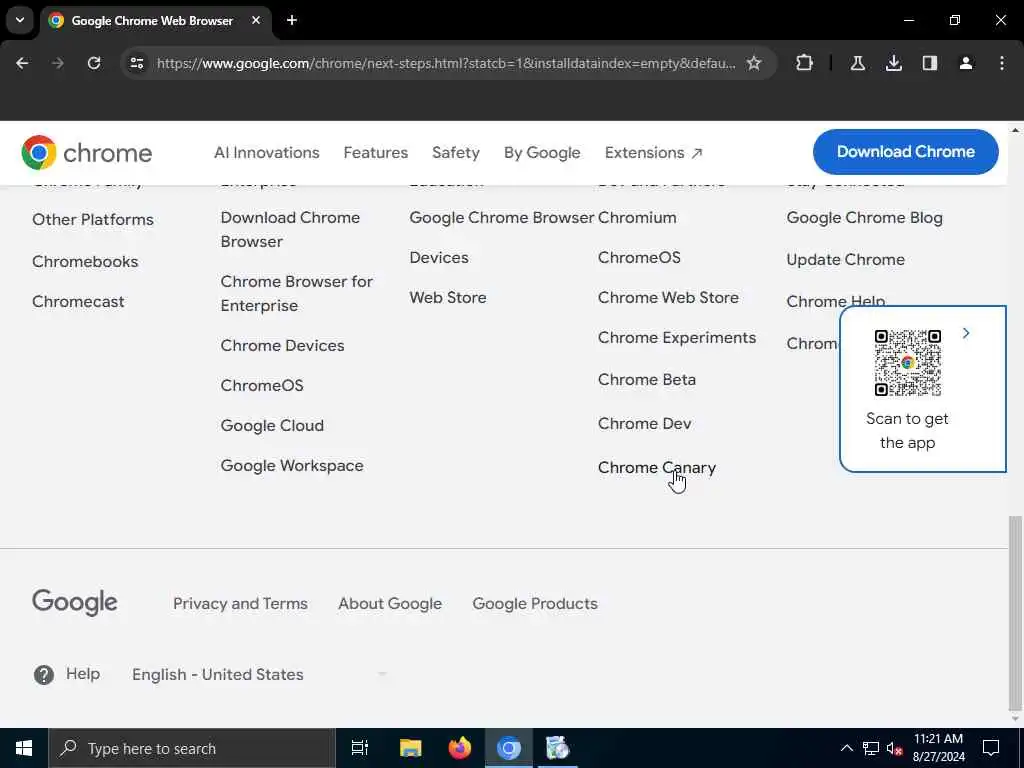Open File Explorer from taskbar

410,748
